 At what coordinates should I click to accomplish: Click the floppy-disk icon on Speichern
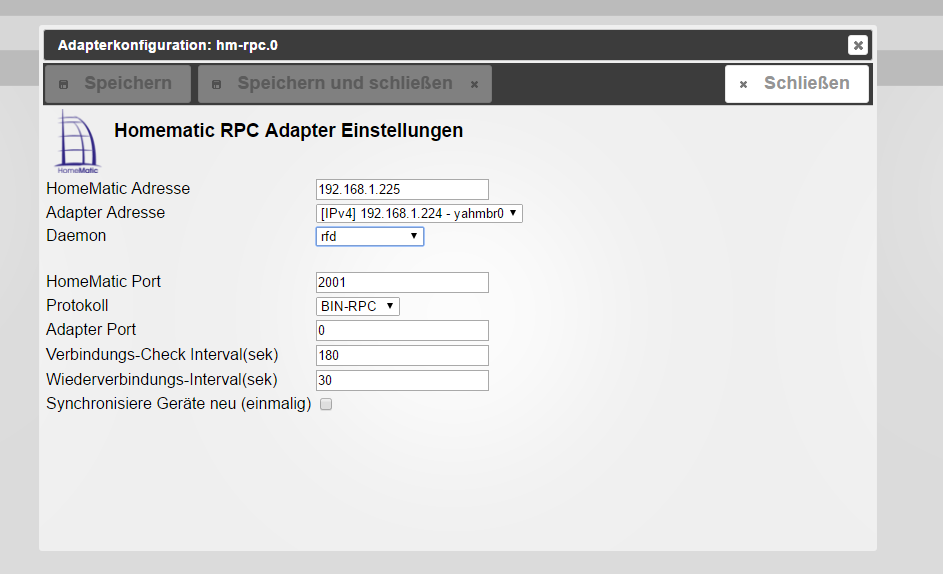pyautogui.click(x=64, y=84)
